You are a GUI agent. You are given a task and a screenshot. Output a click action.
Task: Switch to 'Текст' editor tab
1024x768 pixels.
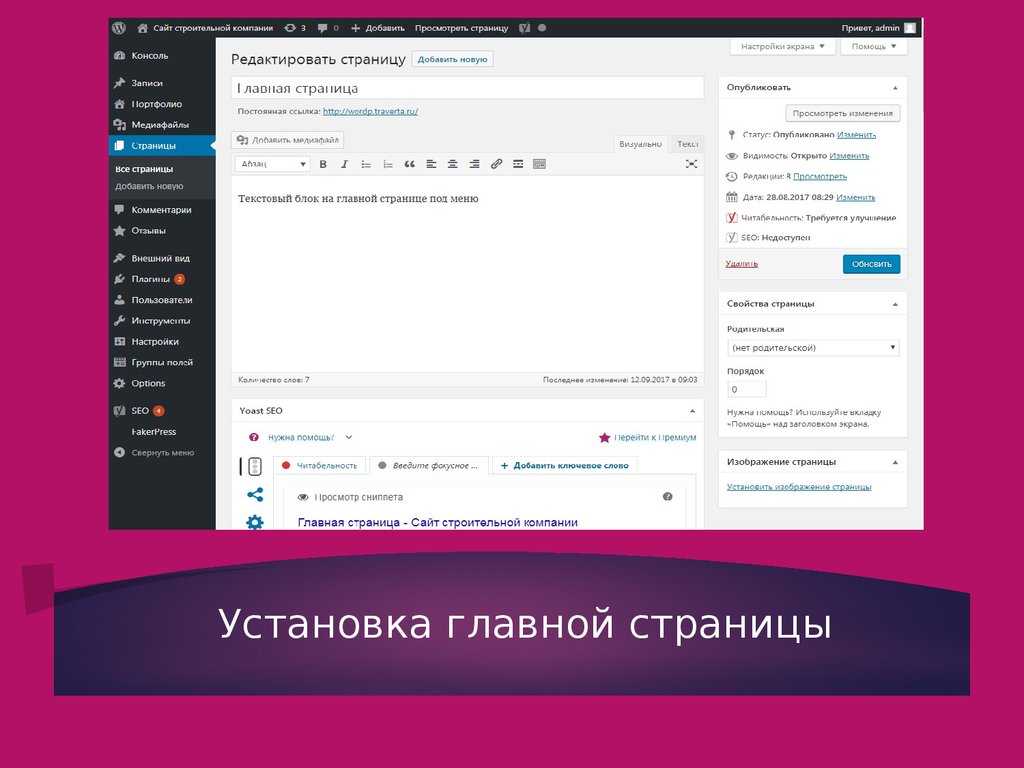pyautogui.click(x=687, y=144)
